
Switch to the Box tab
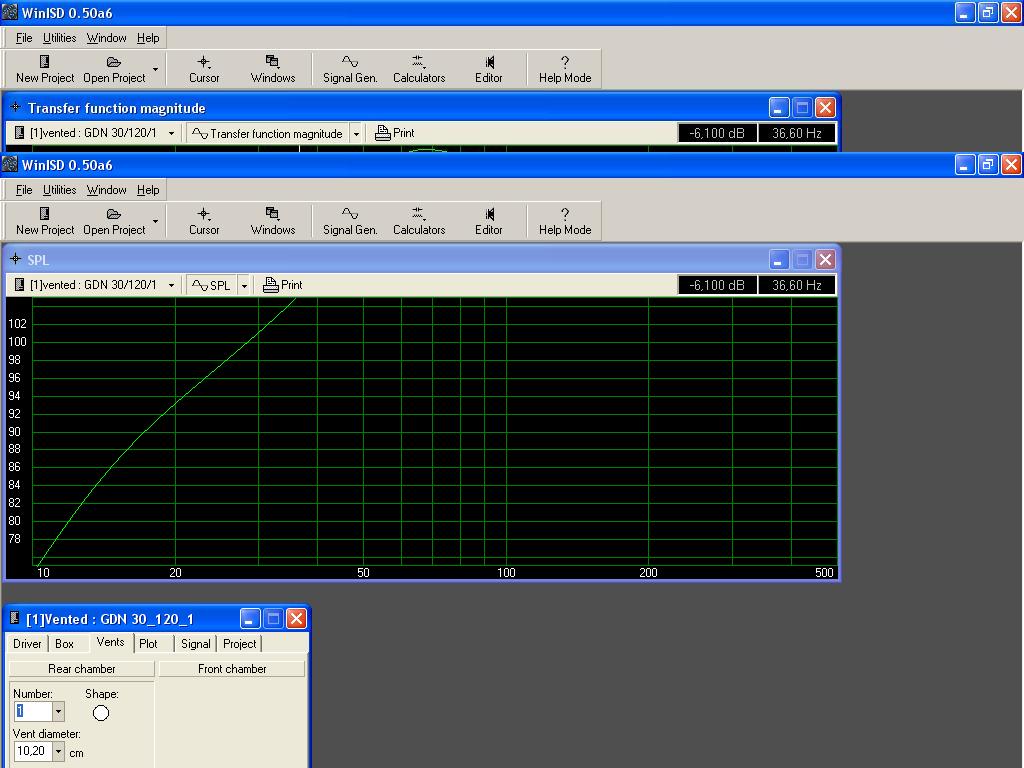(x=65, y=644)
